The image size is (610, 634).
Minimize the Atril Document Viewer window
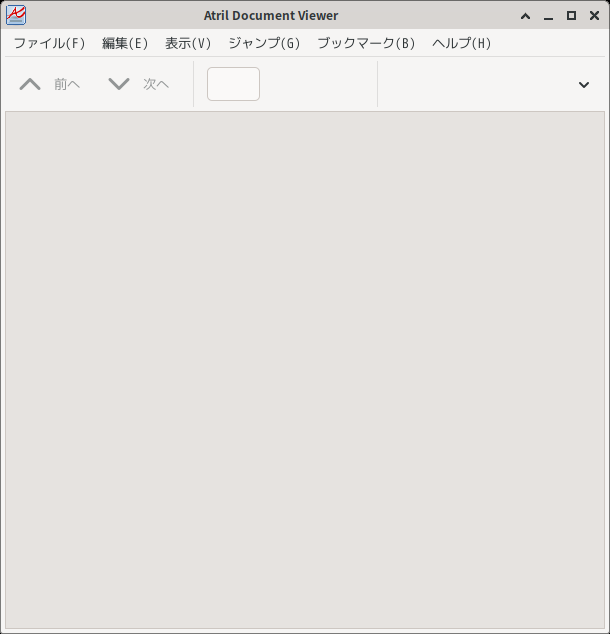click(548, 17)
